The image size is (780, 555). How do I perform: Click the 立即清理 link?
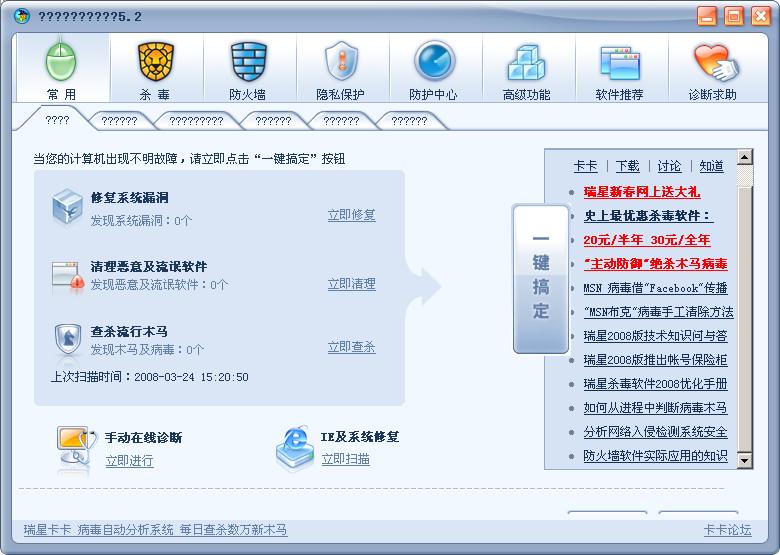pos(352,284)
